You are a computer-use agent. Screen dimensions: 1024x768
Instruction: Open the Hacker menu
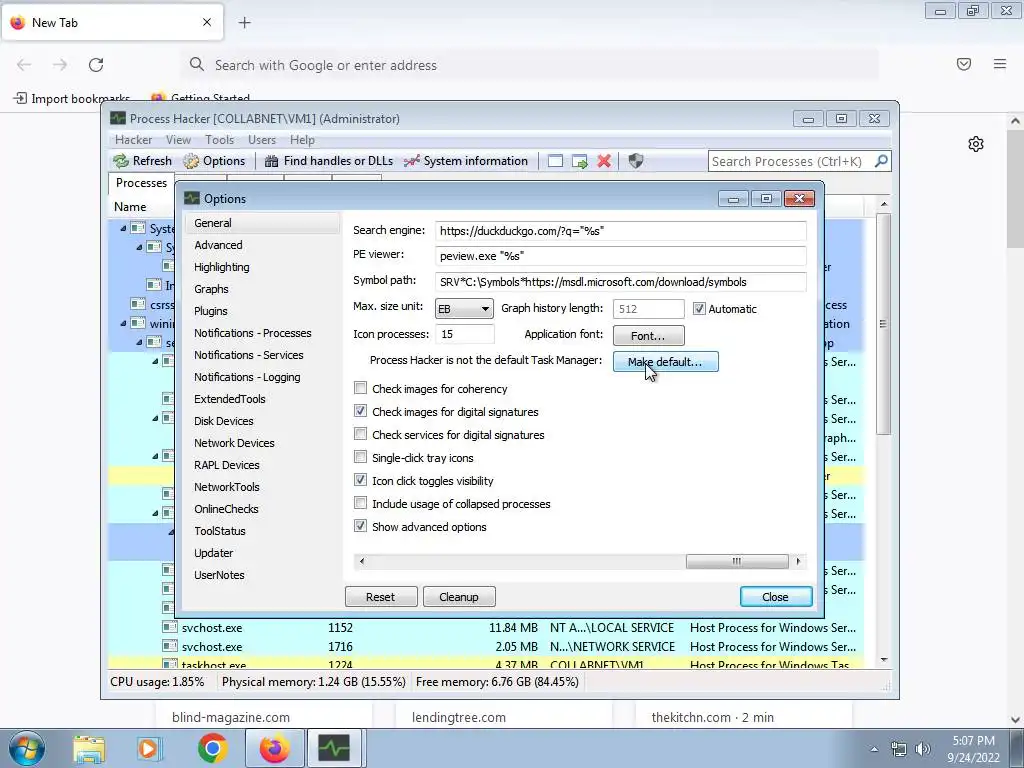(x=133, y=140)
